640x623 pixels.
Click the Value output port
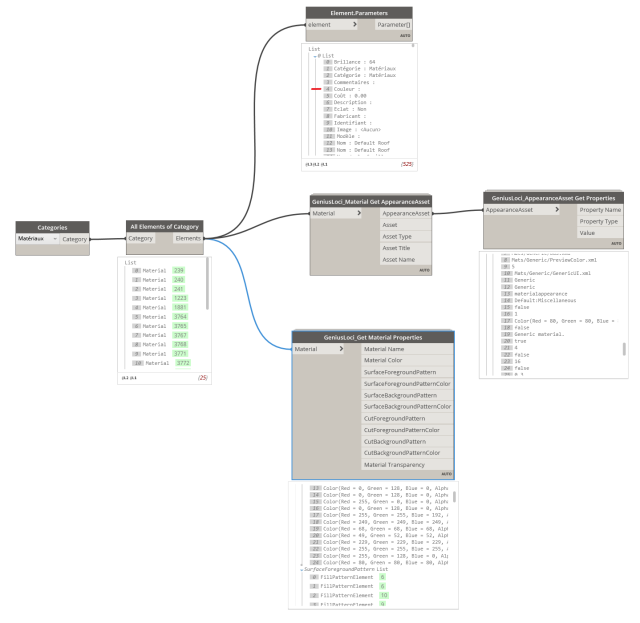[x=600, y=233]
